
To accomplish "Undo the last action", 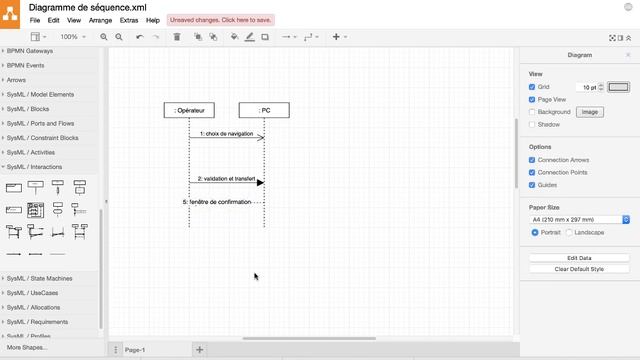I will [140, 37].
